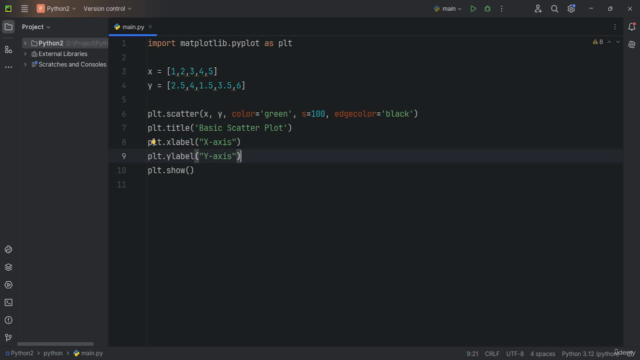Click intention bulb on line 8

(153, 142)
